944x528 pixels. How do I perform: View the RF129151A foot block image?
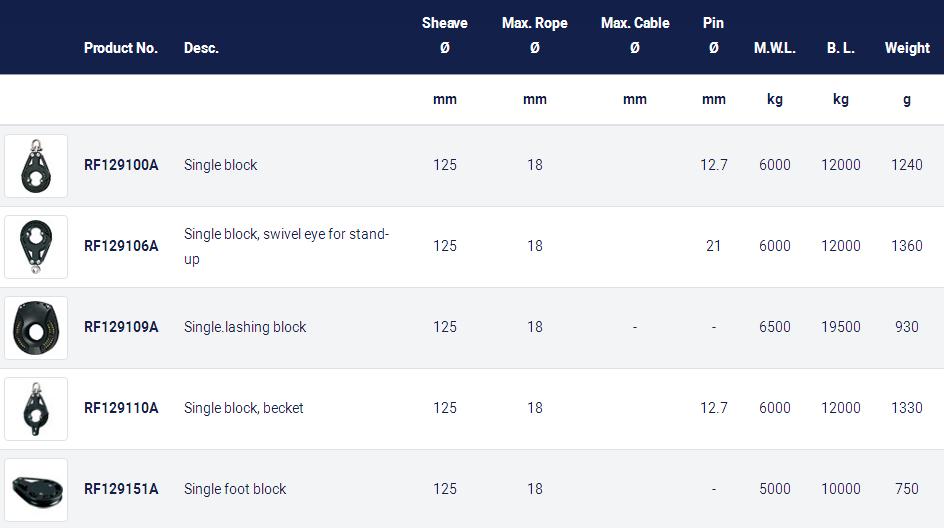[x=36, y=490]
